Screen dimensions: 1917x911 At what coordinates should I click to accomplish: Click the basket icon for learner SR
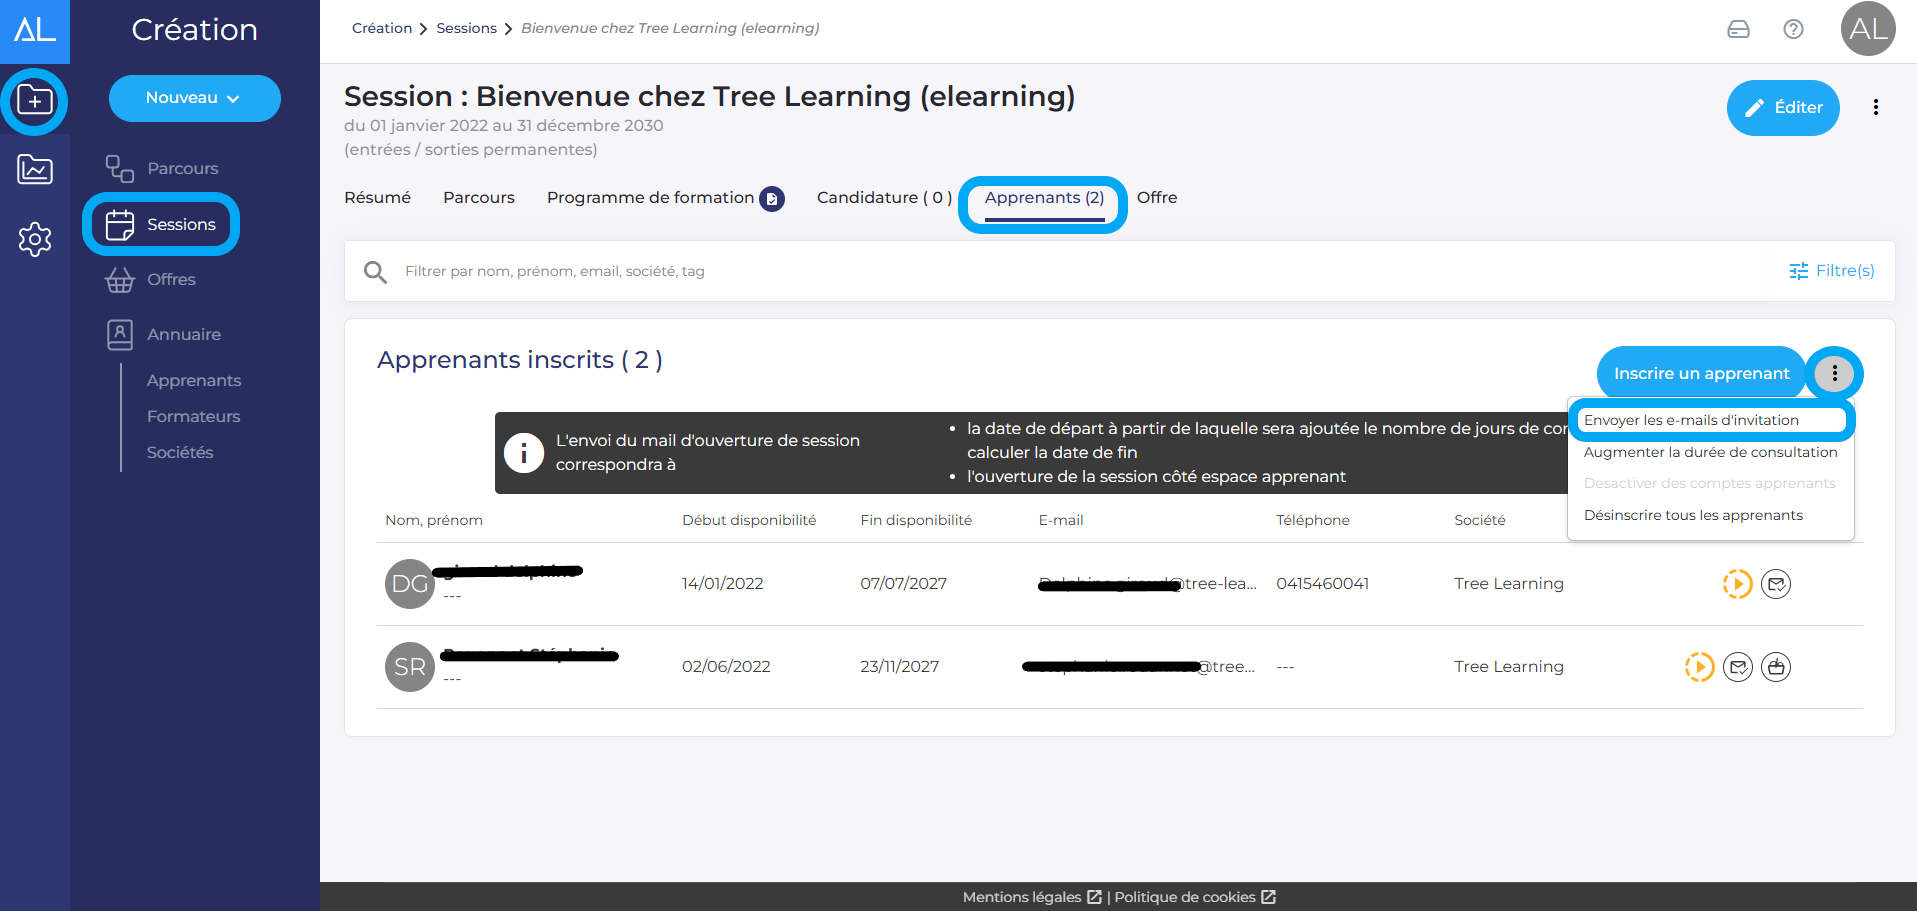pyautogui.click(x=1776, y=667)
